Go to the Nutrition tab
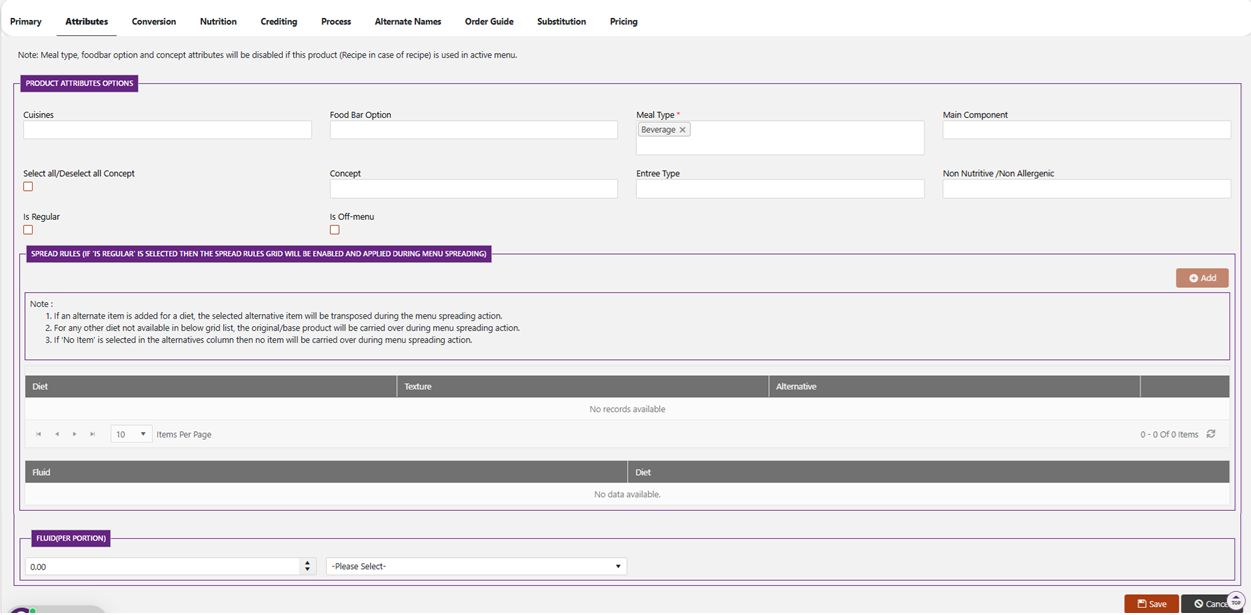 pyautogui.click(x=218, y=21)
